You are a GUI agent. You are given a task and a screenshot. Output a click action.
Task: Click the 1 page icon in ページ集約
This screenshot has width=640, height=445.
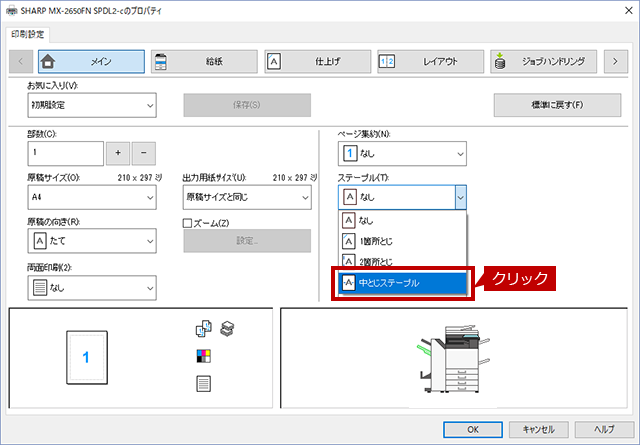pos(350,154)
